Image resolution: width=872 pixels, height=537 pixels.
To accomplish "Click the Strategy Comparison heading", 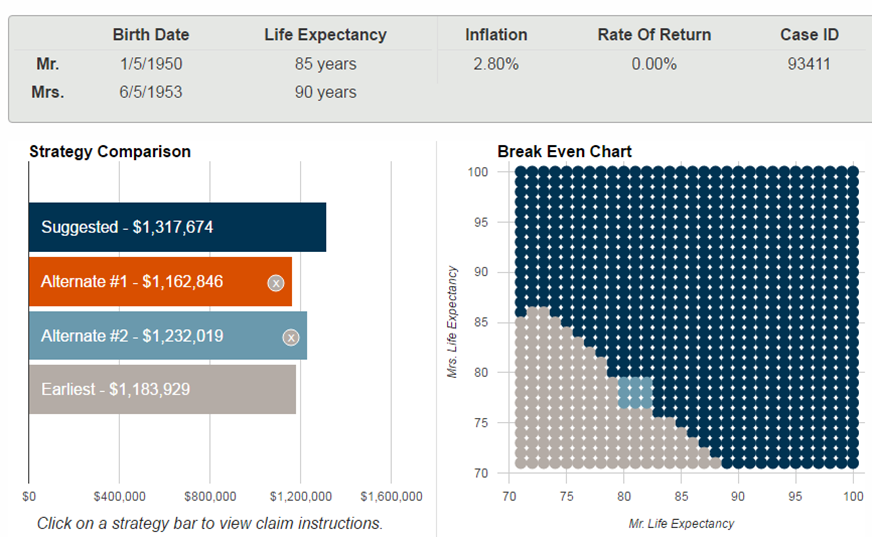I will pyautogui.click(x=110, y=152).
